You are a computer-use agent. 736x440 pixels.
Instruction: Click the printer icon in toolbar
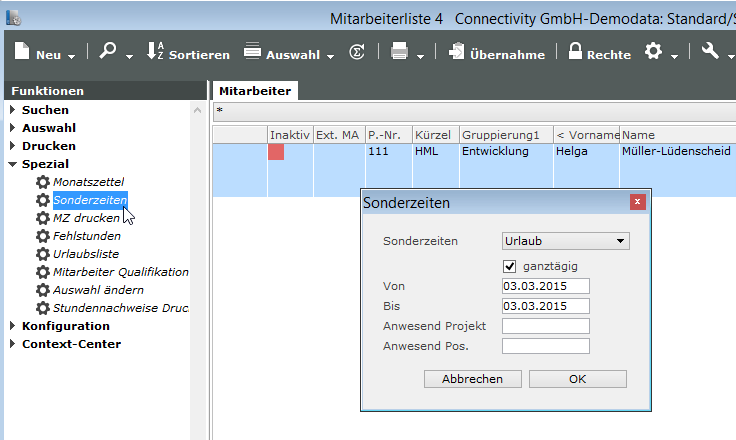coord(399,52)
